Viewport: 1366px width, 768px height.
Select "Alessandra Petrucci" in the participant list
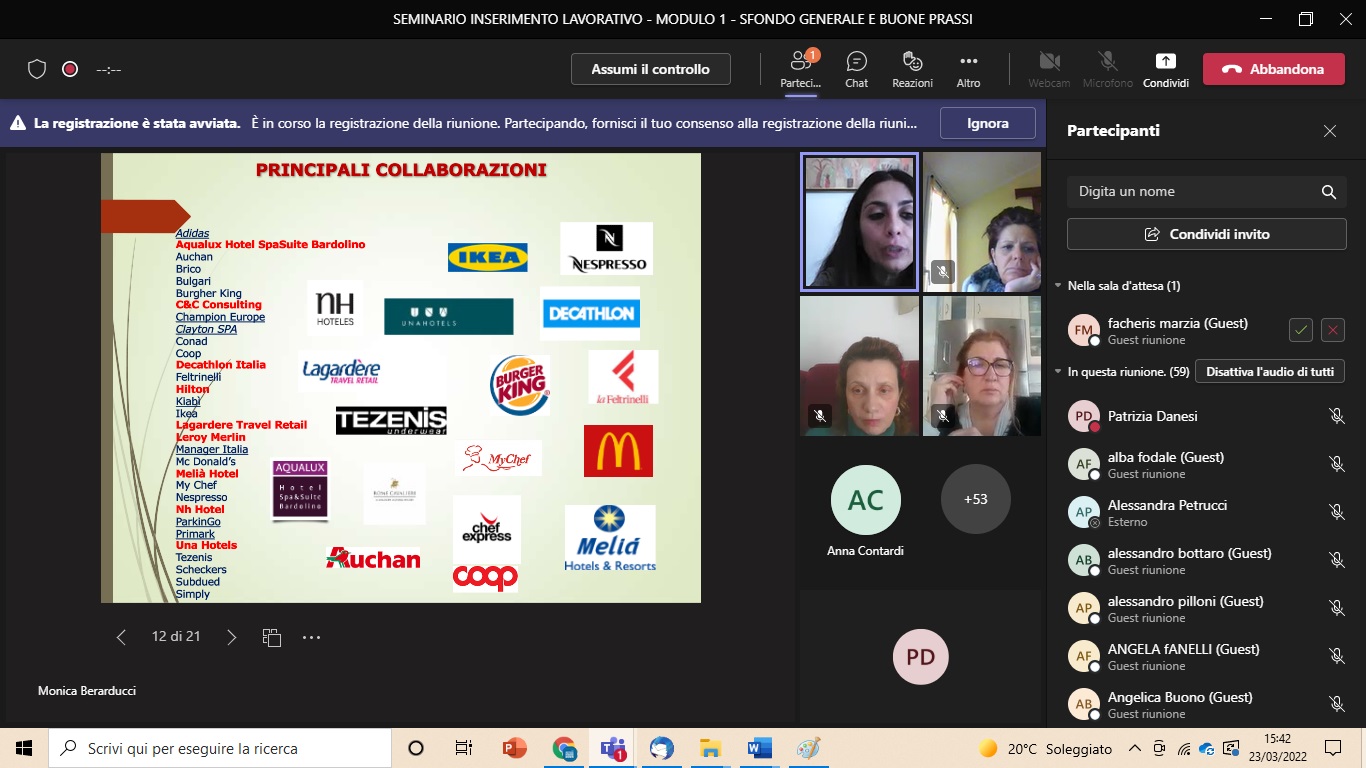[1167, 505]
